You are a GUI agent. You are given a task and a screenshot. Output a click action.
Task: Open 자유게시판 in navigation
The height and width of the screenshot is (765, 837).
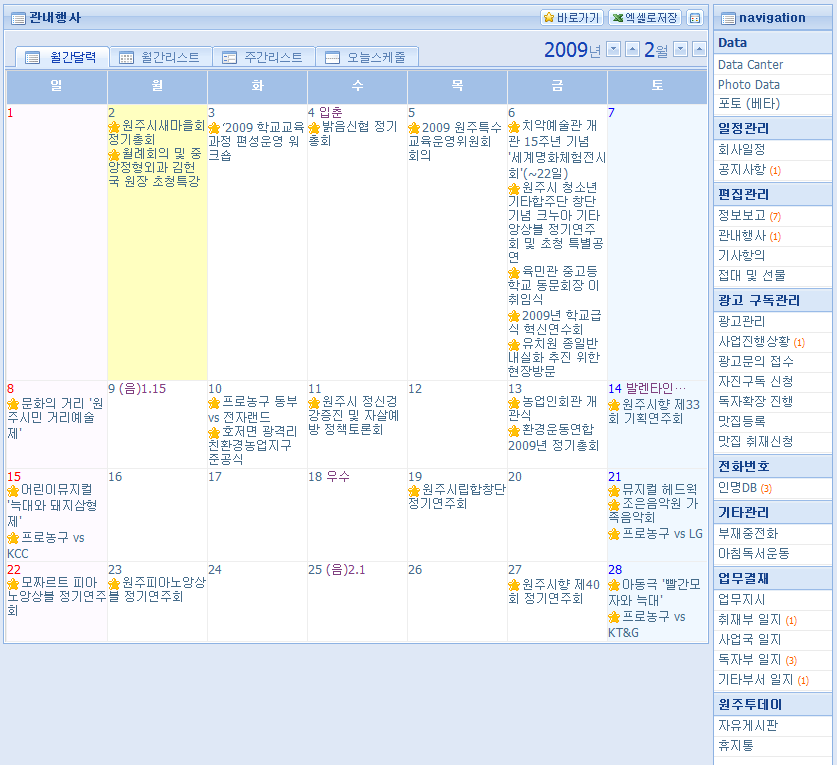pos(748,726)
